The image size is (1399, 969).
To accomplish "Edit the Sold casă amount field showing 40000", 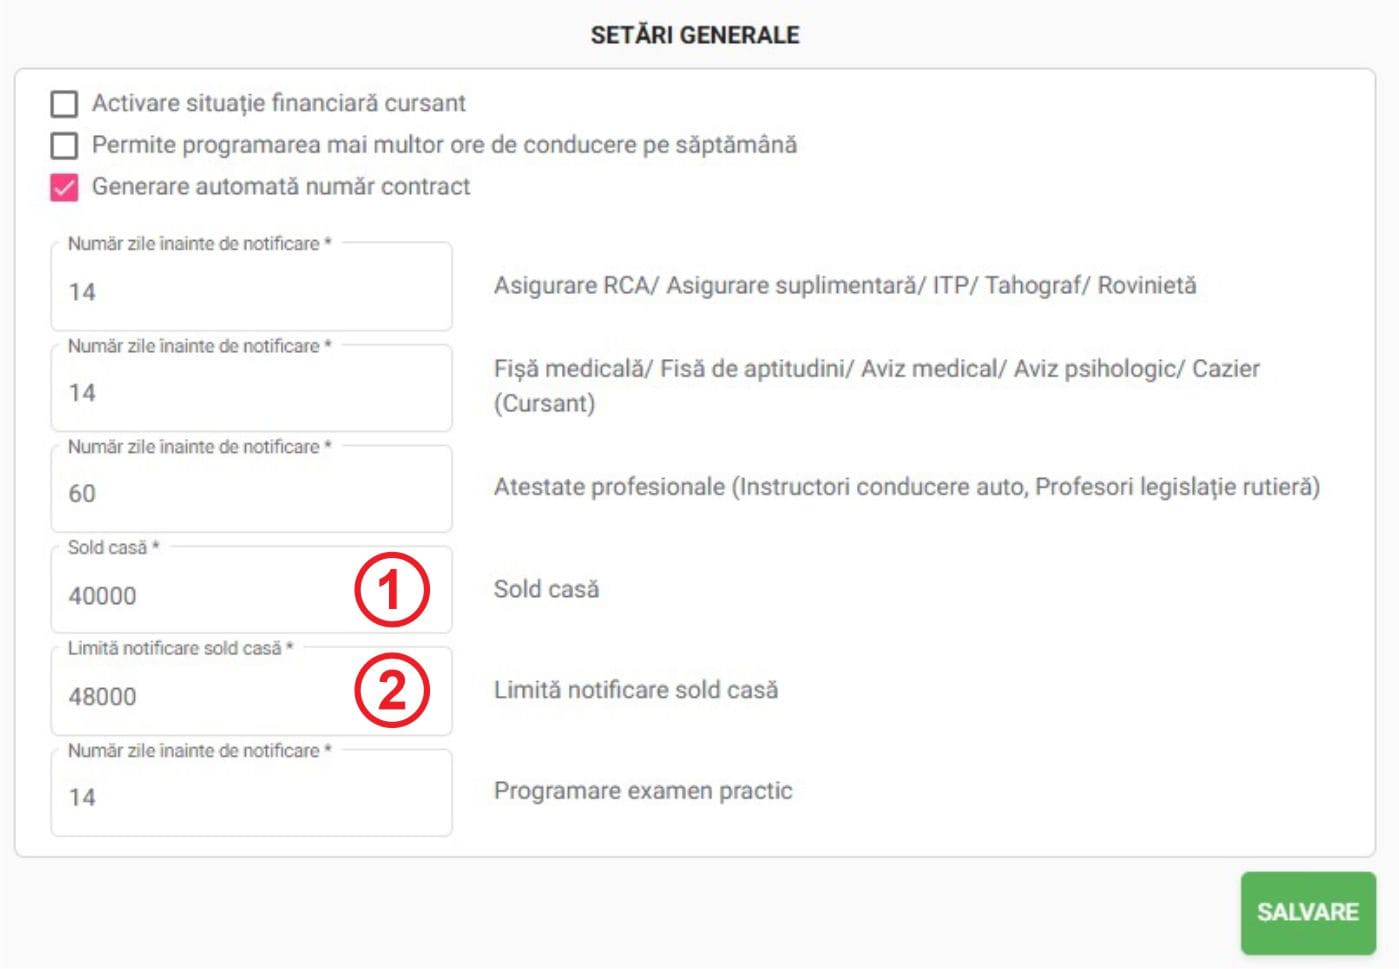I will point(251,590).
